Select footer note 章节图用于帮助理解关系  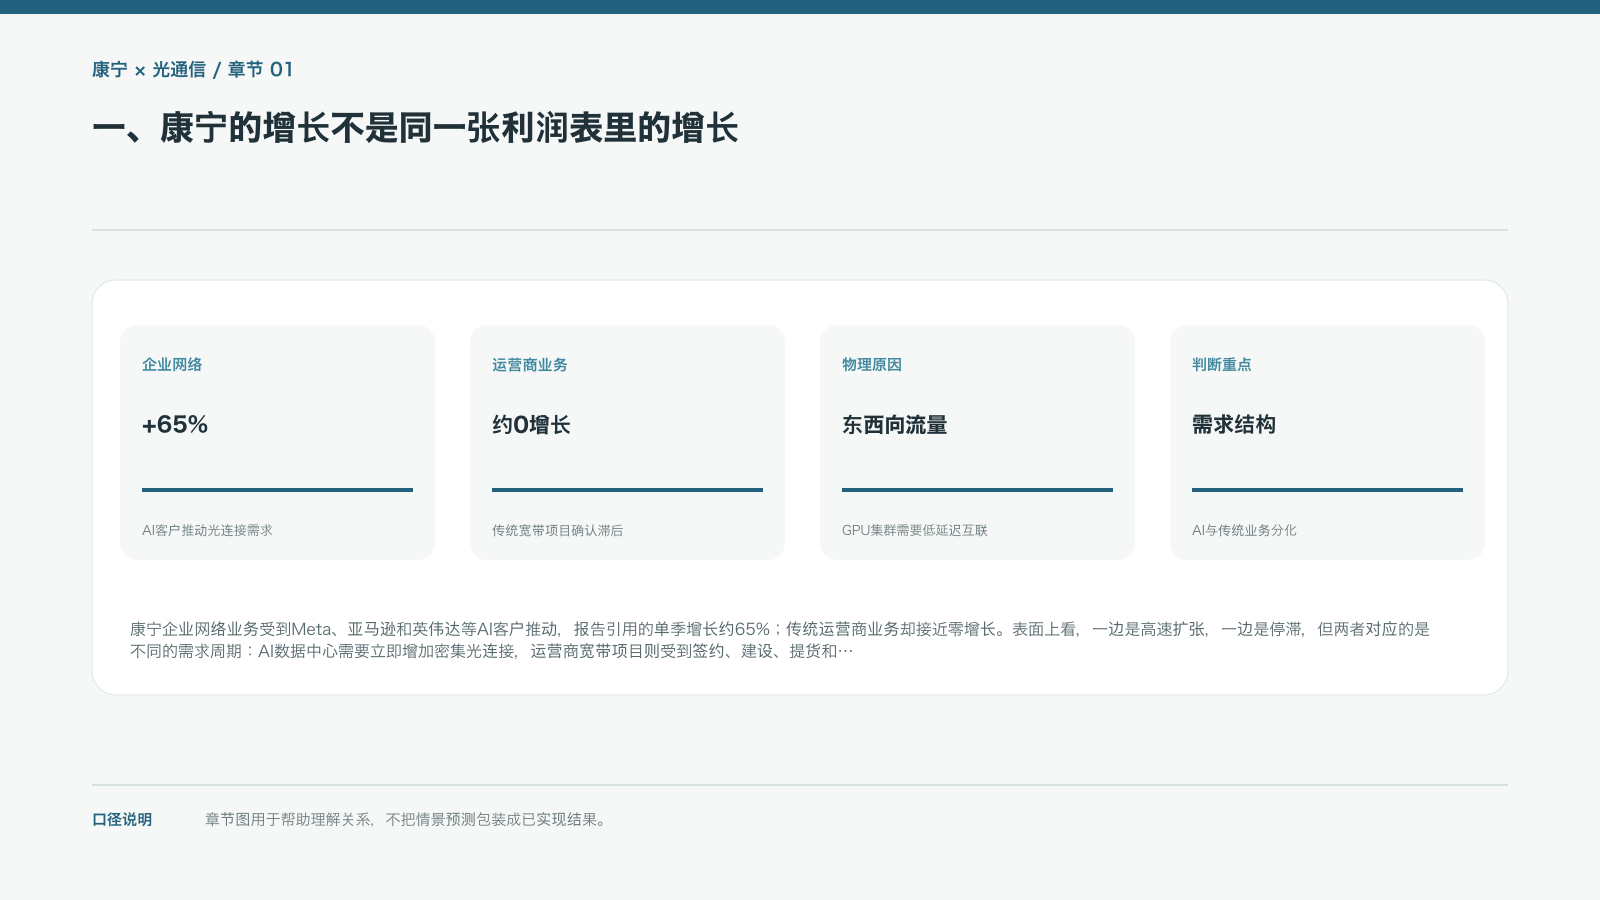click(406, 819)
